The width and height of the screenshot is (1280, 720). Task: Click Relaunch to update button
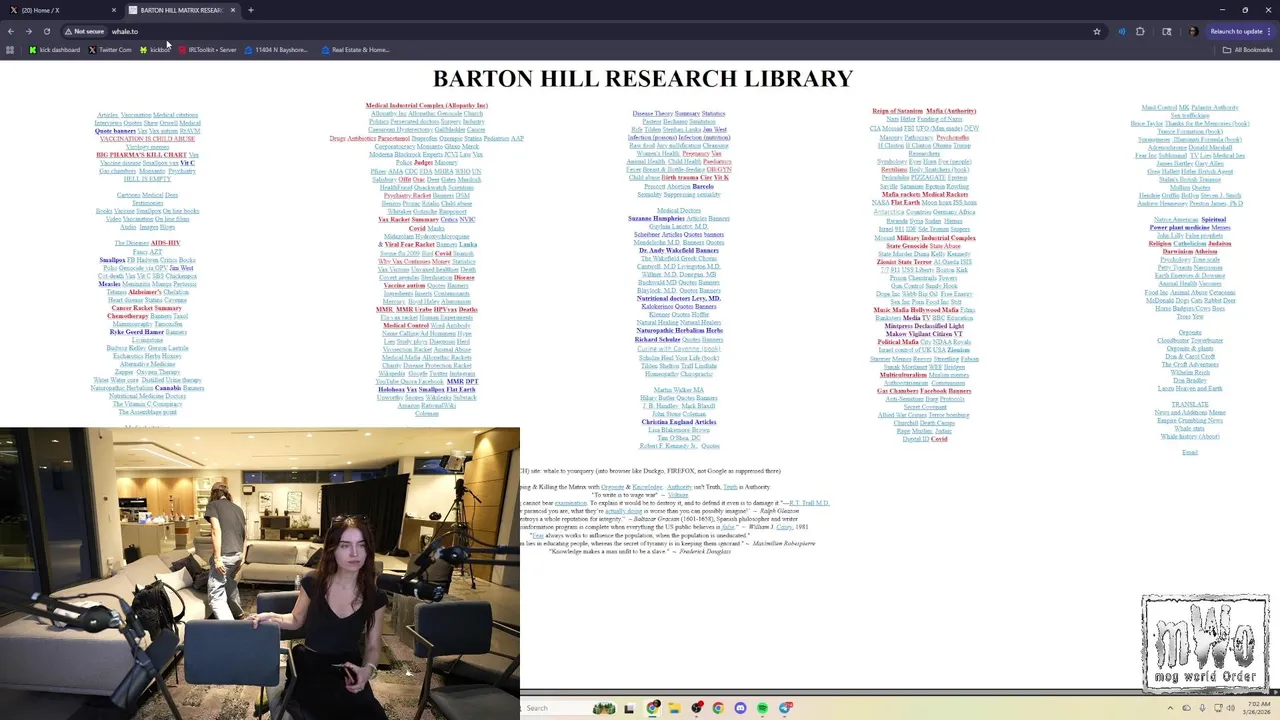1239,31
